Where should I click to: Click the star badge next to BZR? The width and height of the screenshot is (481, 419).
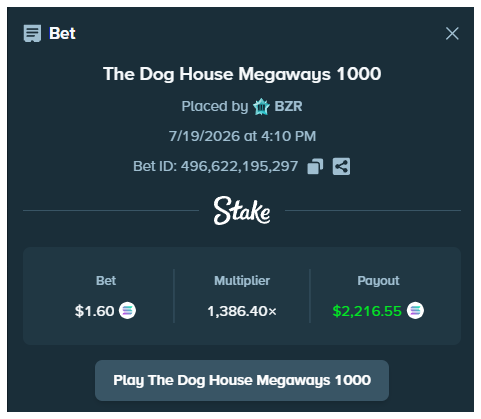click(x=261, y=107)
